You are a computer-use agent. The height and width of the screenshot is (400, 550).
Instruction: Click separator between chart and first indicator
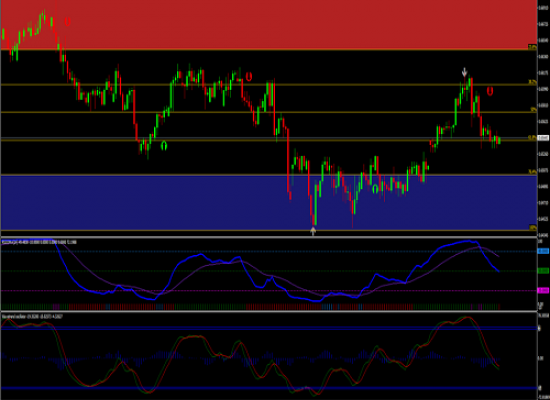269,238
